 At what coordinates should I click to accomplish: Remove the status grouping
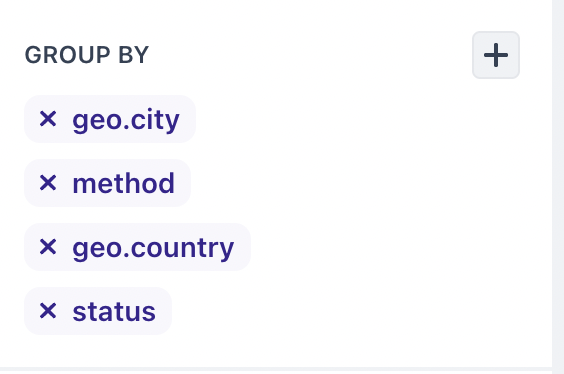pyautogui.click(x=48, y=311)
